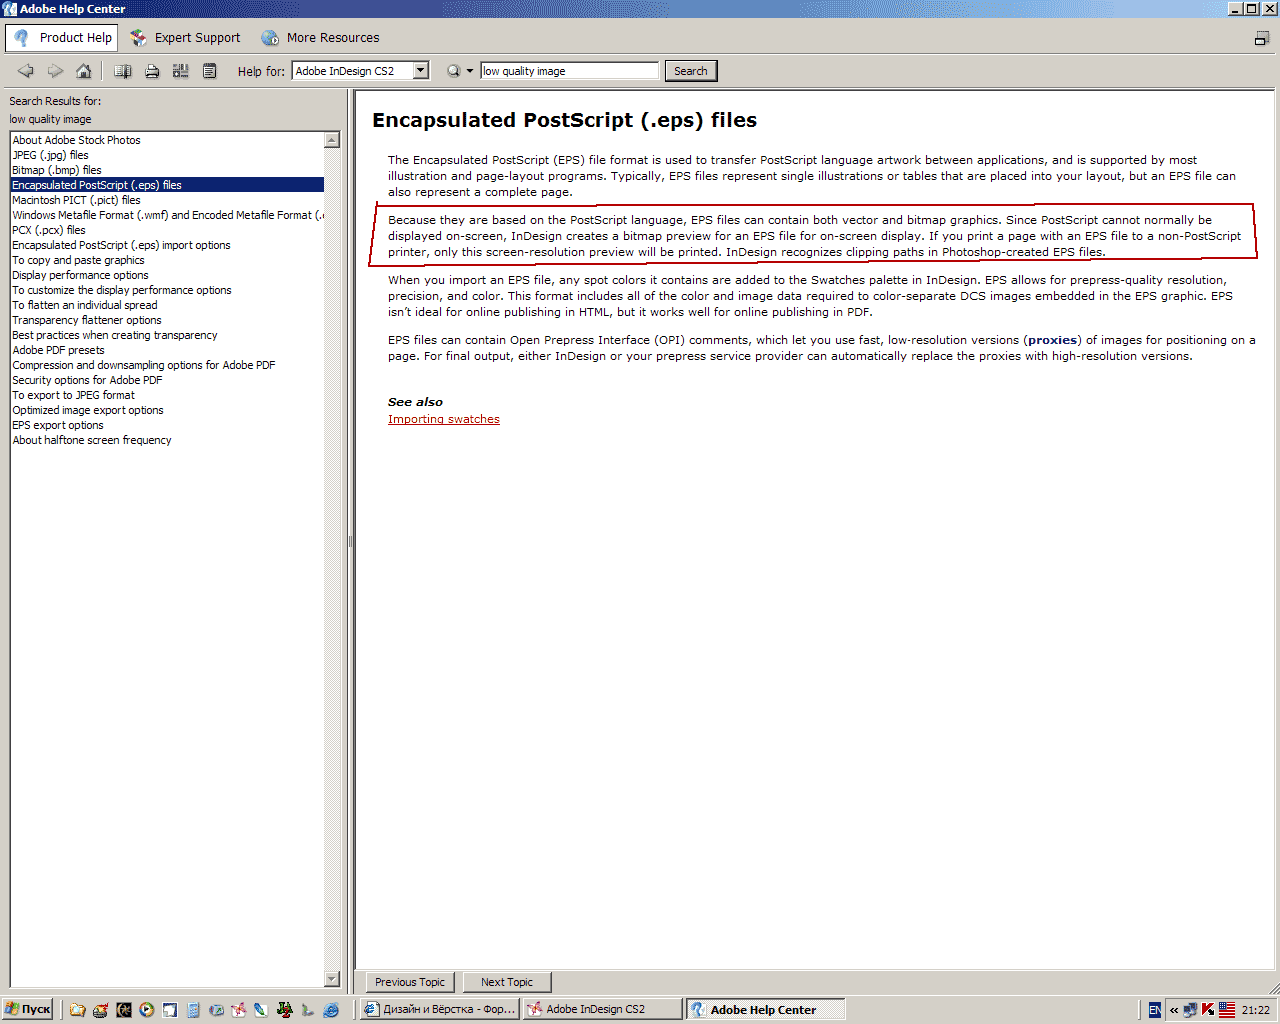The width and height of the screenshot is (1280, 1024).
Task: Go forward with the right arrow icon
Action: [55, 71]
